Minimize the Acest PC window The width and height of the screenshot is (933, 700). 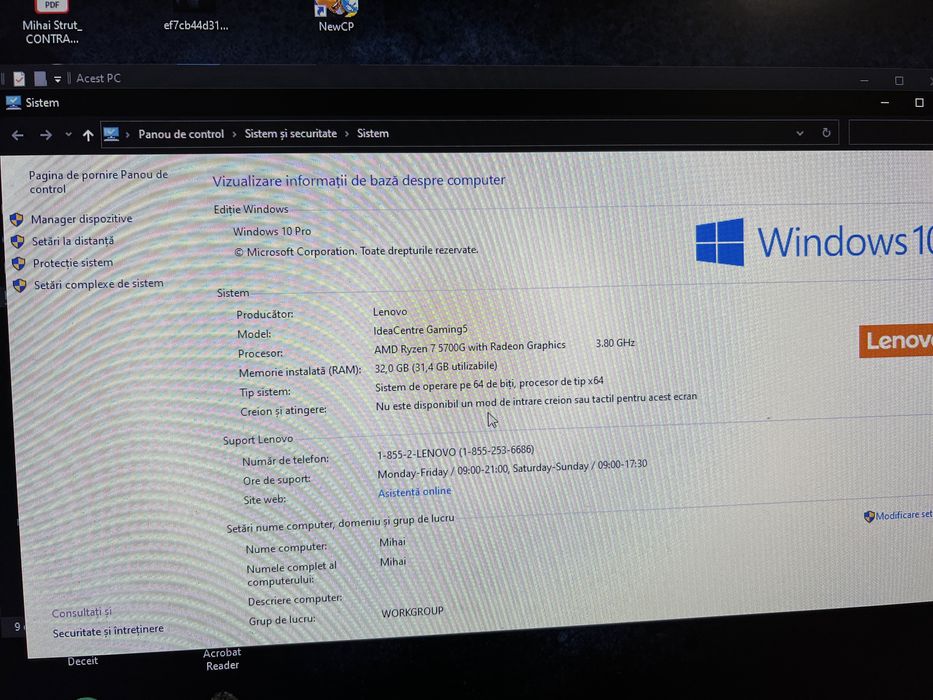point(864,80)
